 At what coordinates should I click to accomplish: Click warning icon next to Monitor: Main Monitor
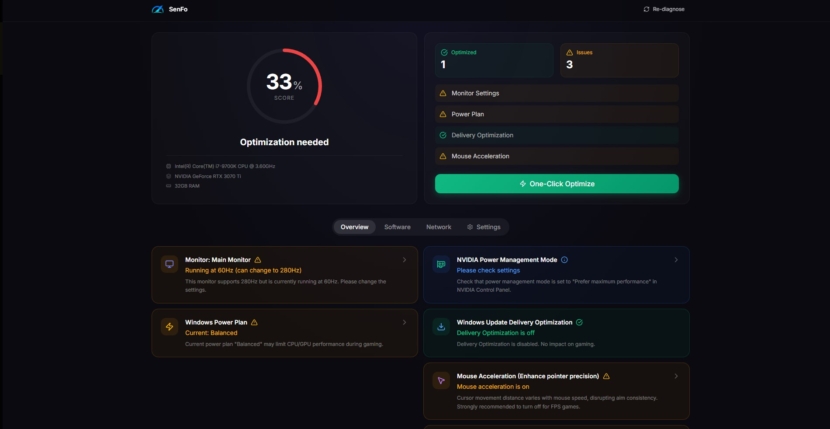[x=258, y=260]
